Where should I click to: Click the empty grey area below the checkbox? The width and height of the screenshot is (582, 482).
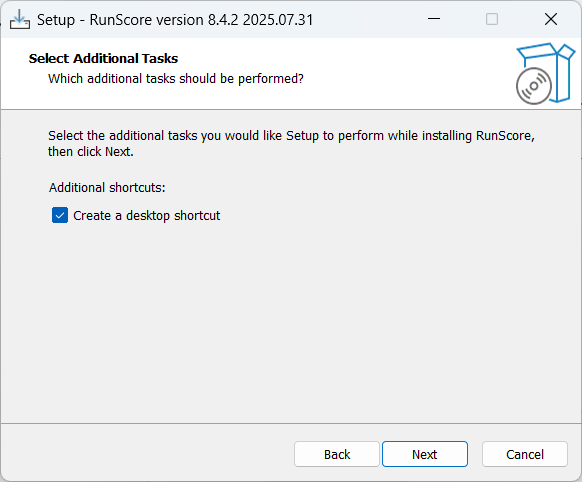pos(291,319)
